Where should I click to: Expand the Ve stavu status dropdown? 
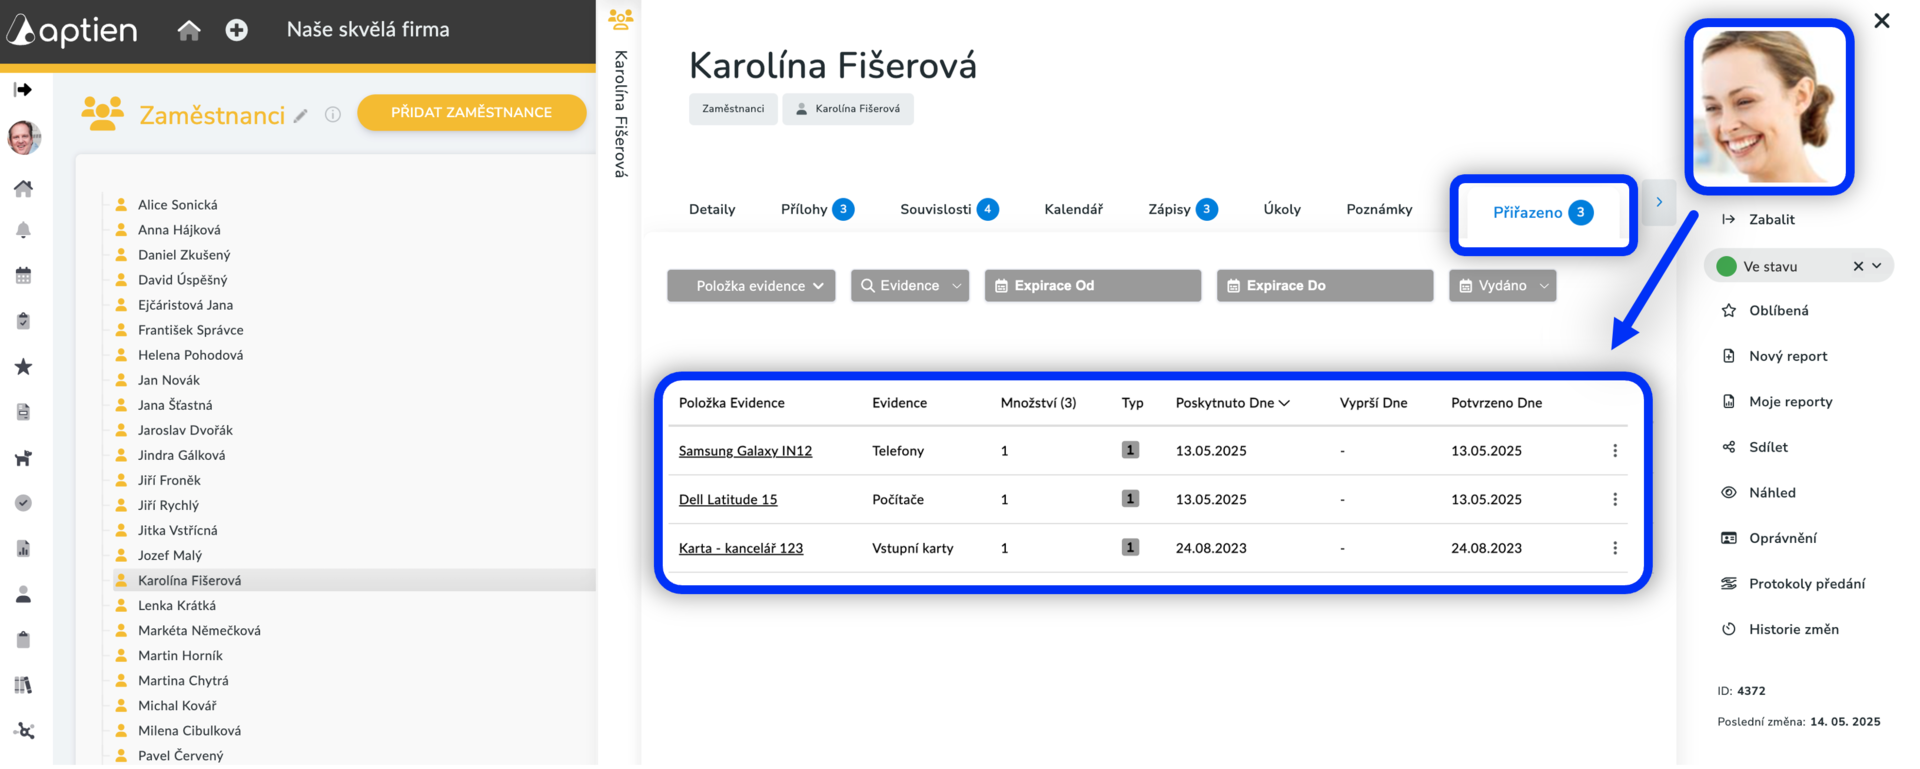coord(1877,266)
